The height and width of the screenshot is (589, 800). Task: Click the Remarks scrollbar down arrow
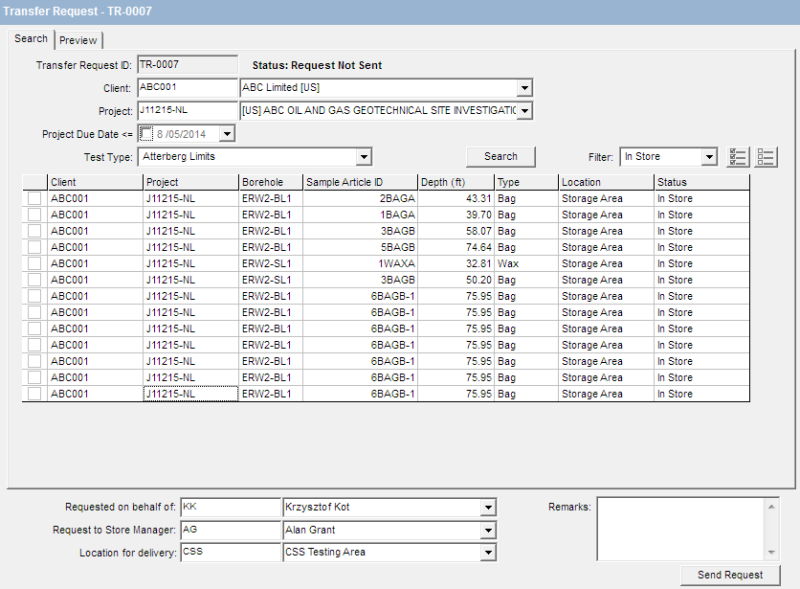771,554
